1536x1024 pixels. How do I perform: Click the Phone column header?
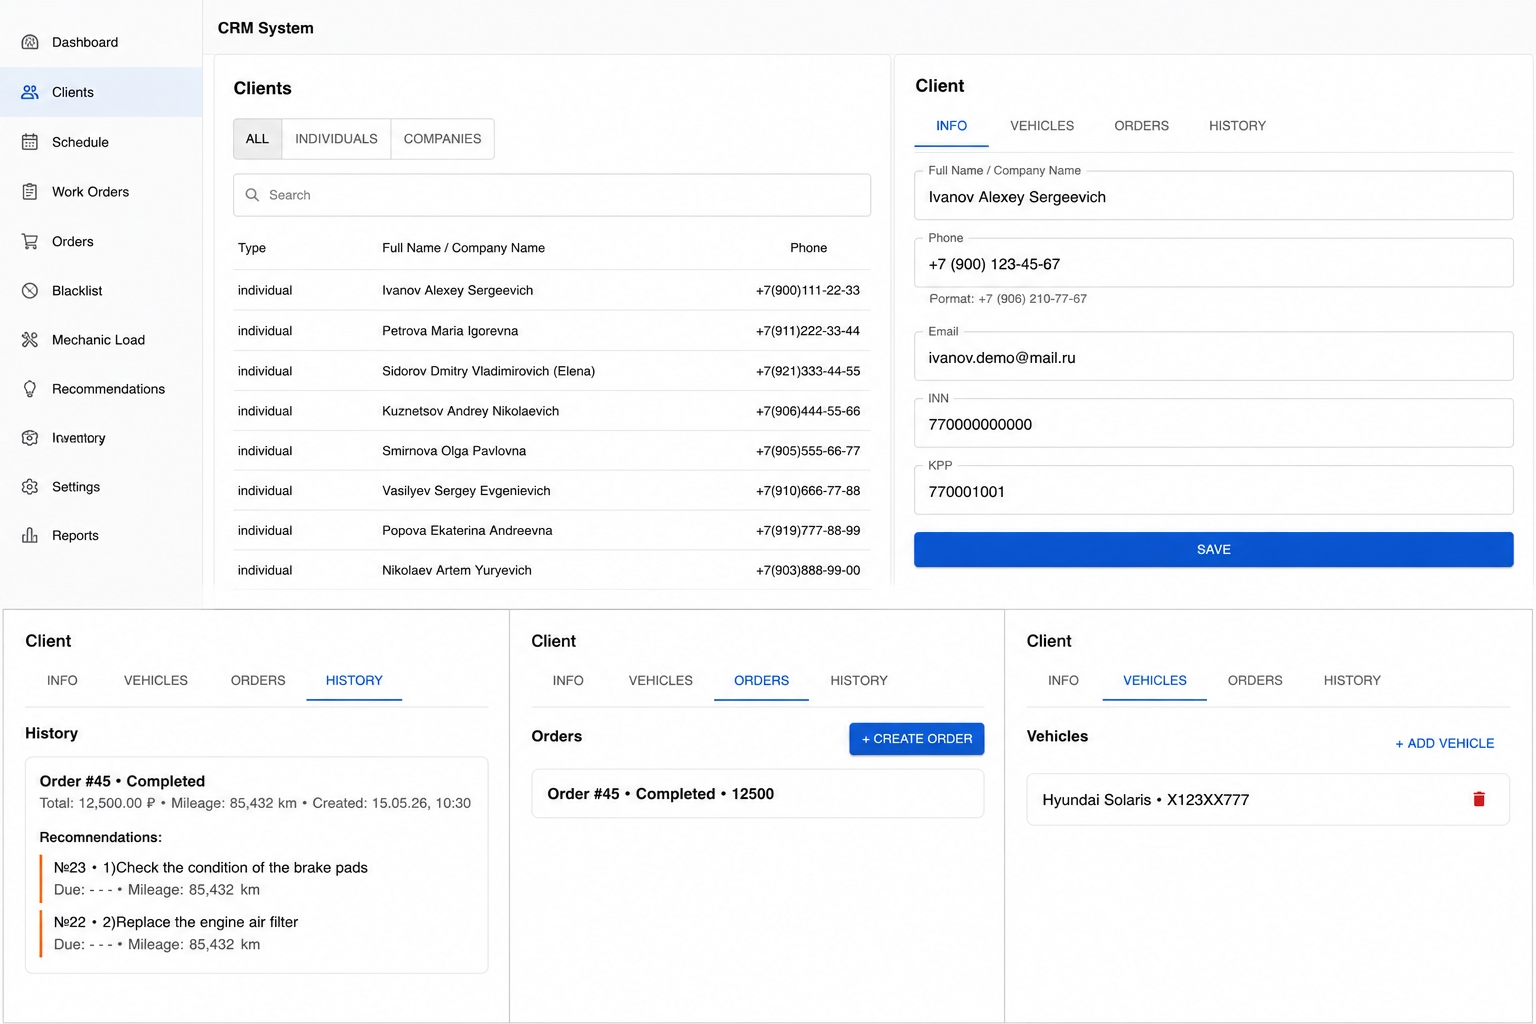[x=808, y=248]
